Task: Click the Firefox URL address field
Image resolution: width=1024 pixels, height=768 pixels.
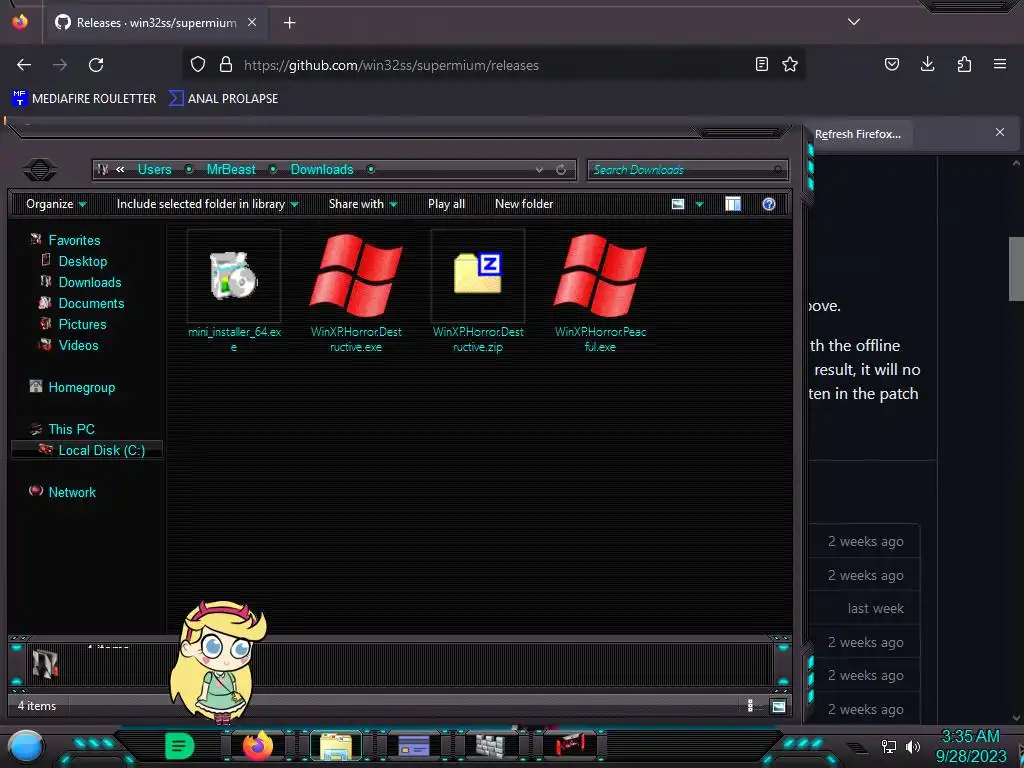Action: [x=496, y=65]
